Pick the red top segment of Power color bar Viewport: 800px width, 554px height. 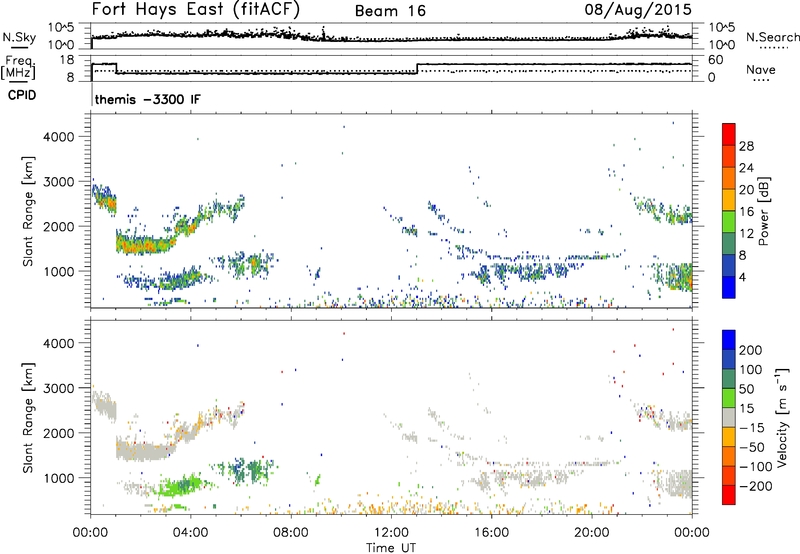(729, 134)
